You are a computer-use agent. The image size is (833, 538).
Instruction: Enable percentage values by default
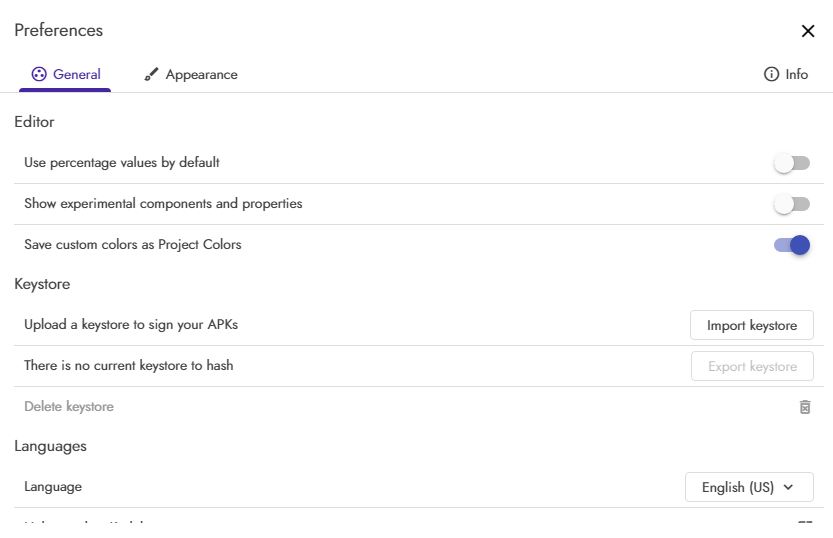[x=792, y=163]
